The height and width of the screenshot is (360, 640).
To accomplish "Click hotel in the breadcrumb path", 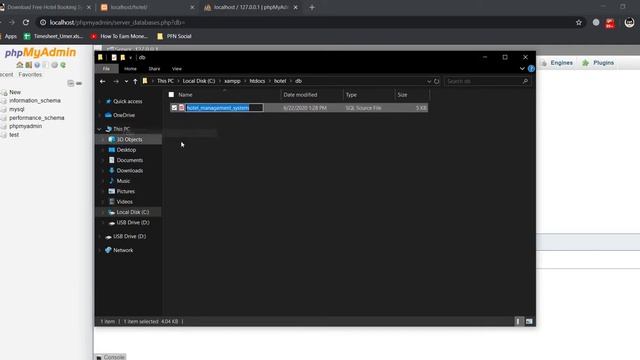I will [x=280, y=81].
